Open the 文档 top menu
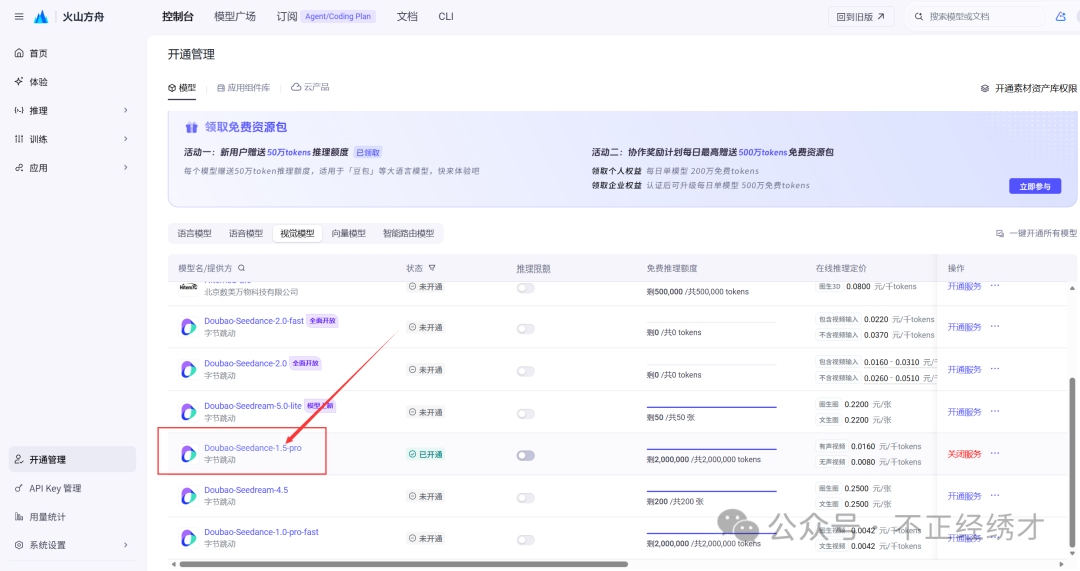Image resolution: width=1080 pixels, height=571 pixels. [x=407, y=17]
